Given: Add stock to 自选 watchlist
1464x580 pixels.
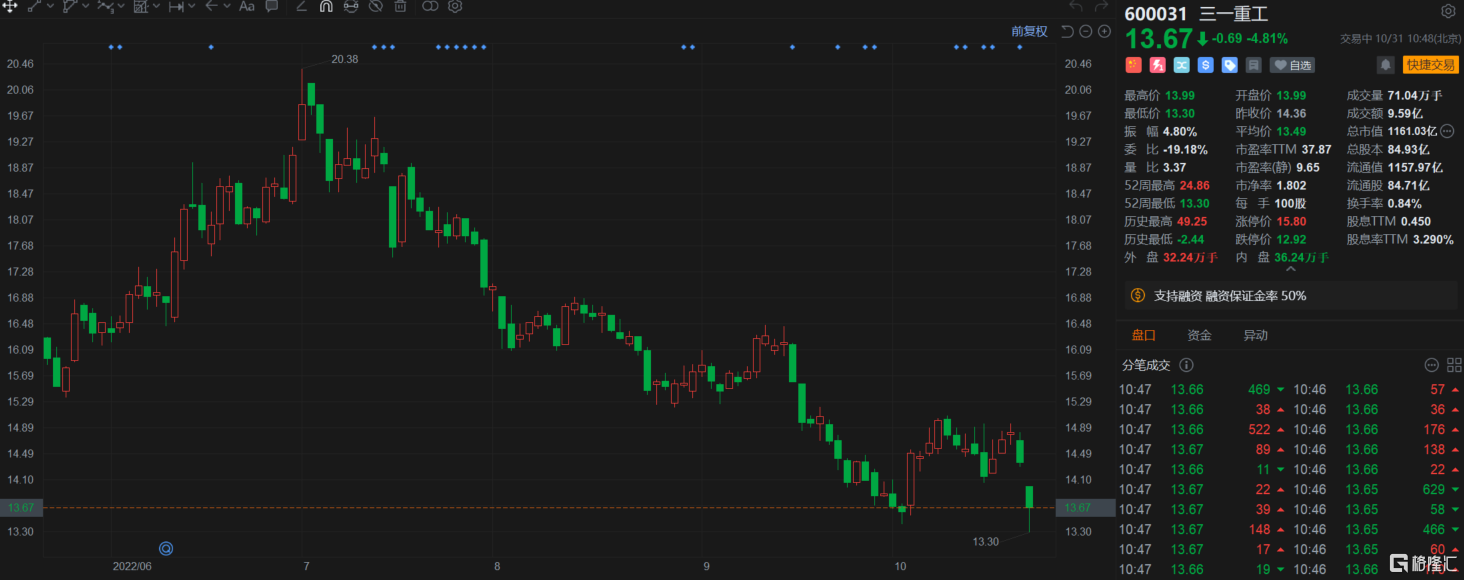Looking at the screenshot, I should 1293,65.
